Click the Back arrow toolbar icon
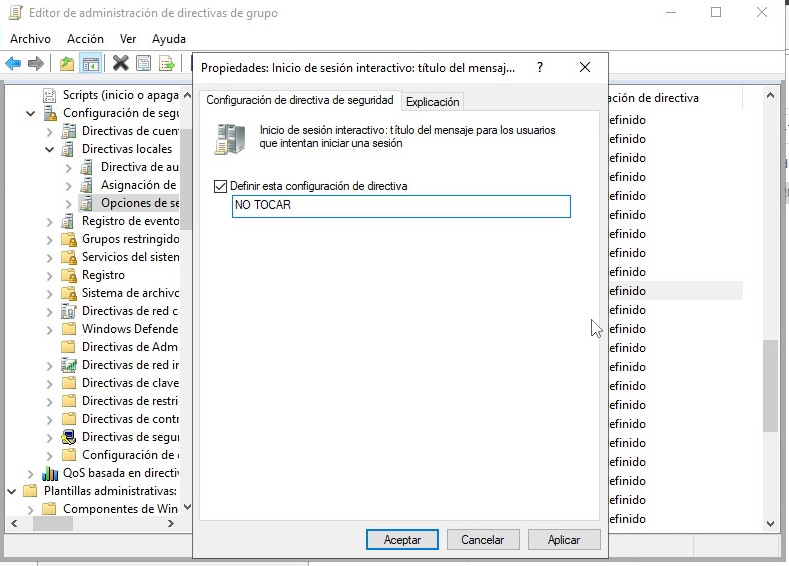Viewport: 789px width, 566px height. pyautogui.click(x=13, y=64)
